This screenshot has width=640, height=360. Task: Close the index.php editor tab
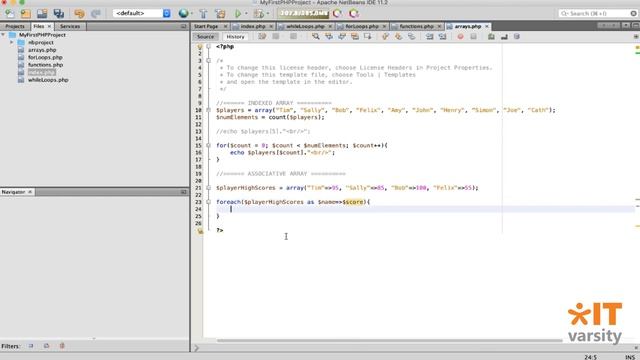(x=271, y=26)
